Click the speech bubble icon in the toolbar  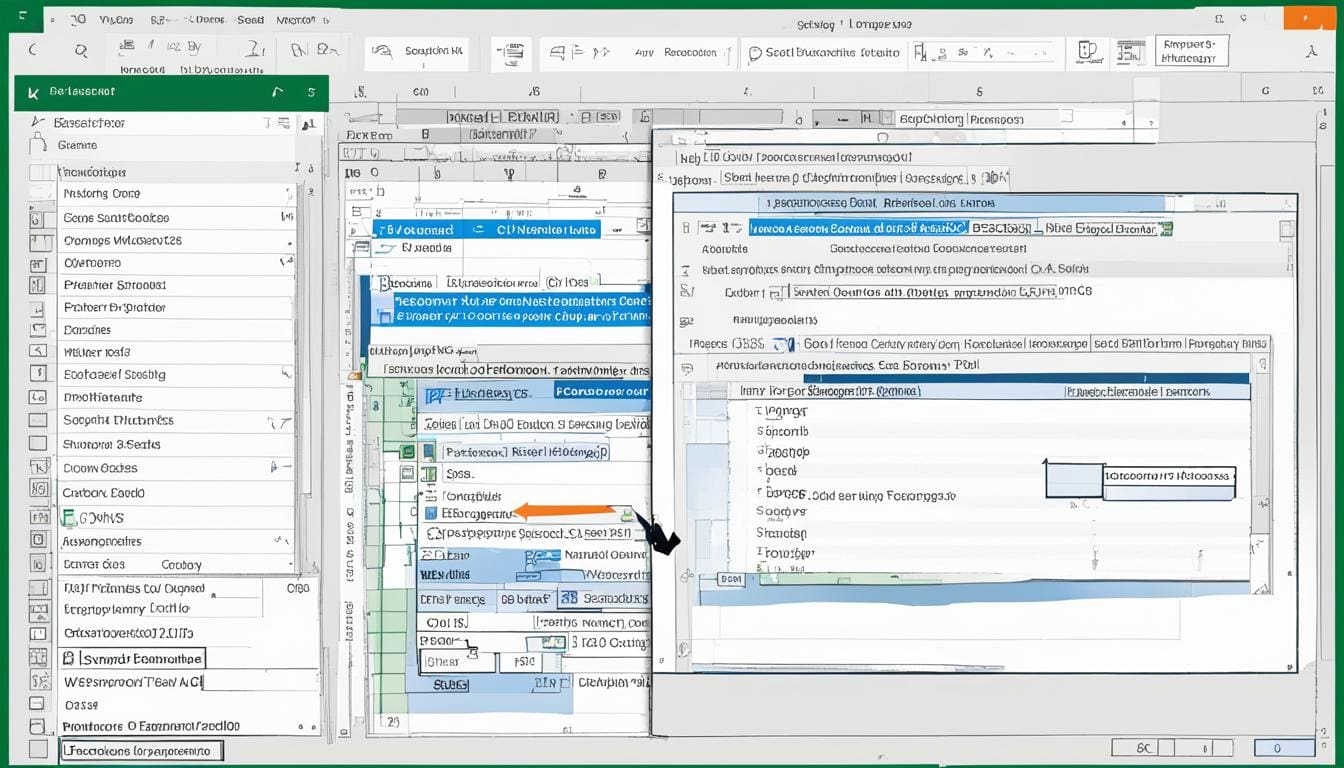coord(756,53)
